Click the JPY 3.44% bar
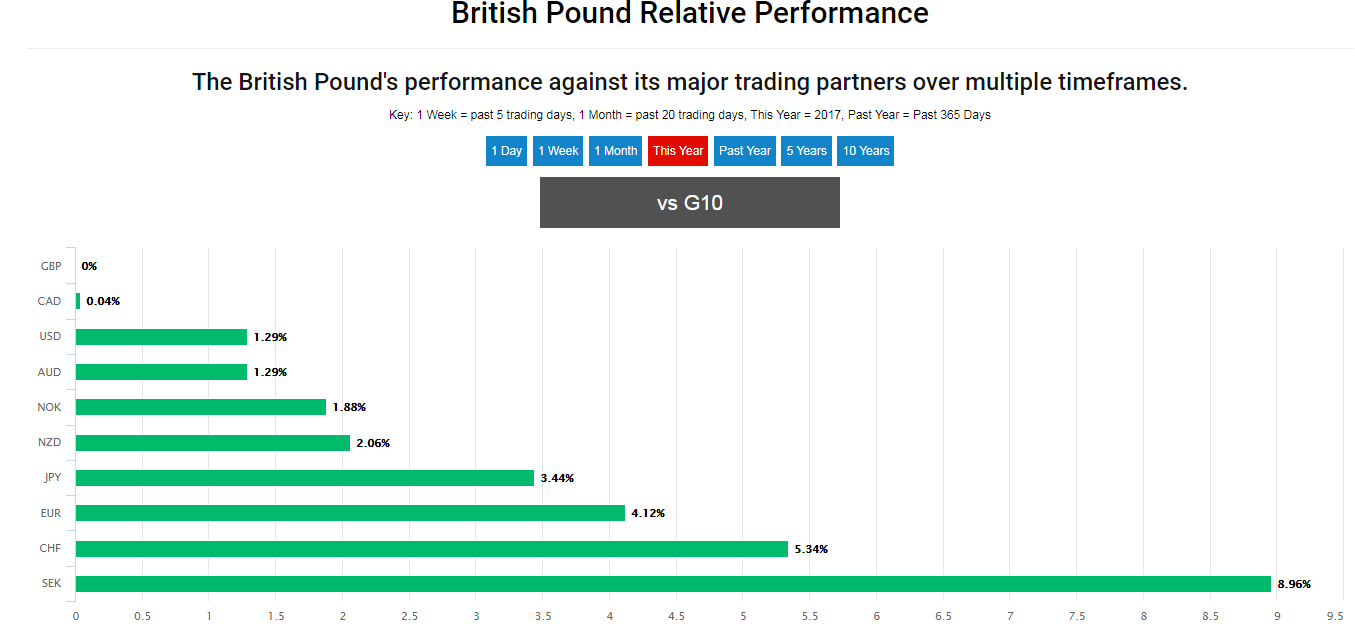This screenshot has height=641, width=1355. coord(305,478)
